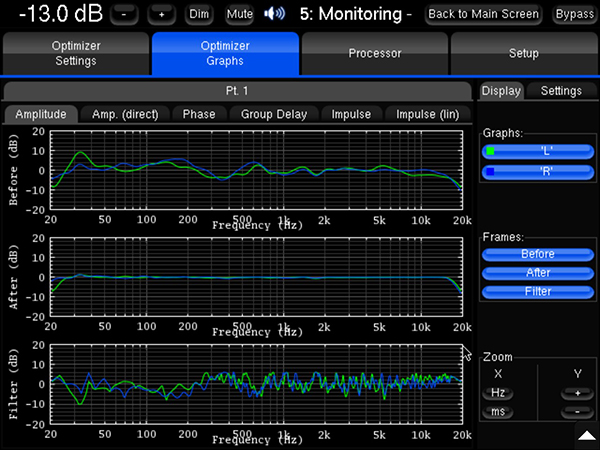Toggle the Filter frame
This screenshot has width=600, height=450.
click(538, 292)
